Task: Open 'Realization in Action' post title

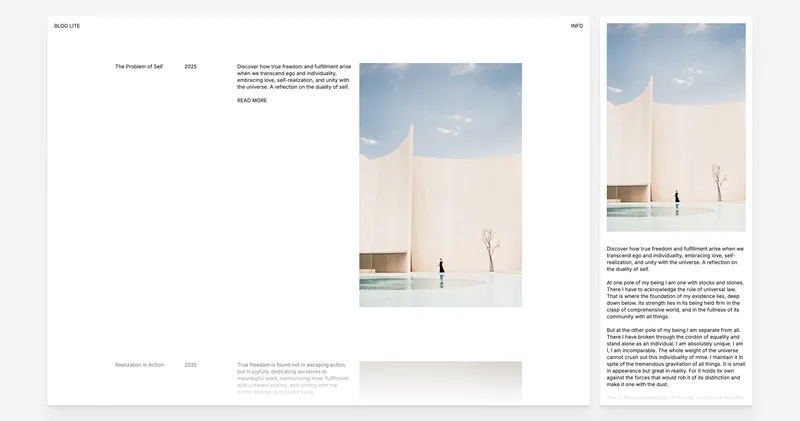Action: [x=139, y=365]
